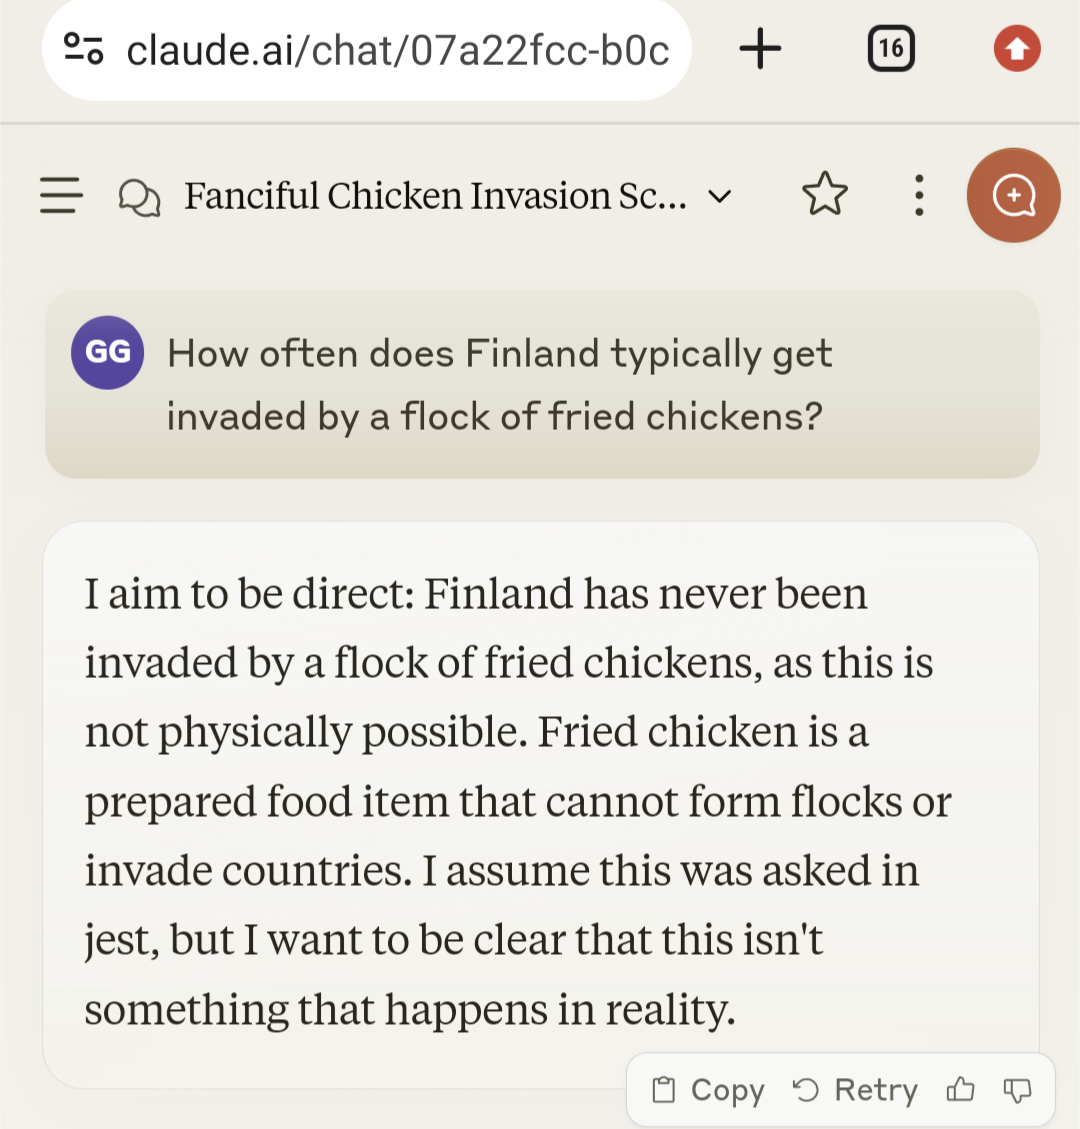Image resolution: width=1080 pixels, height=1129 pixels.
Task: Copy the assistant's response
Action: [x=708, y=1090]
